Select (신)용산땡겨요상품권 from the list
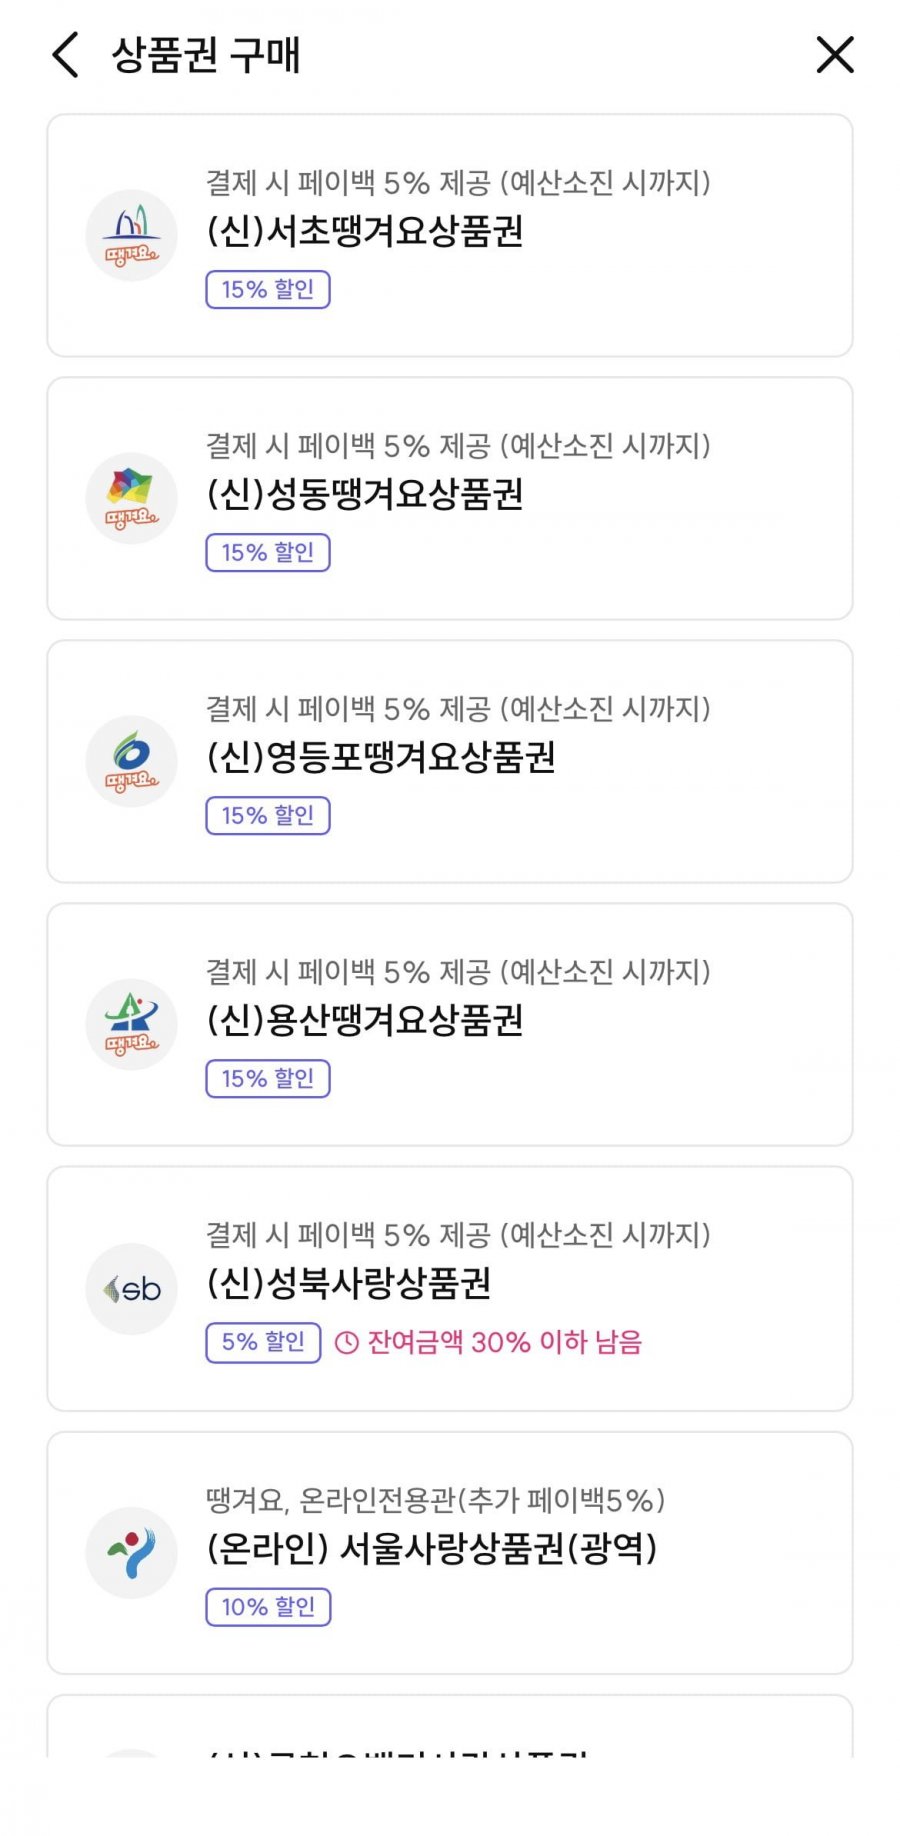 [x=450, y=1024]
